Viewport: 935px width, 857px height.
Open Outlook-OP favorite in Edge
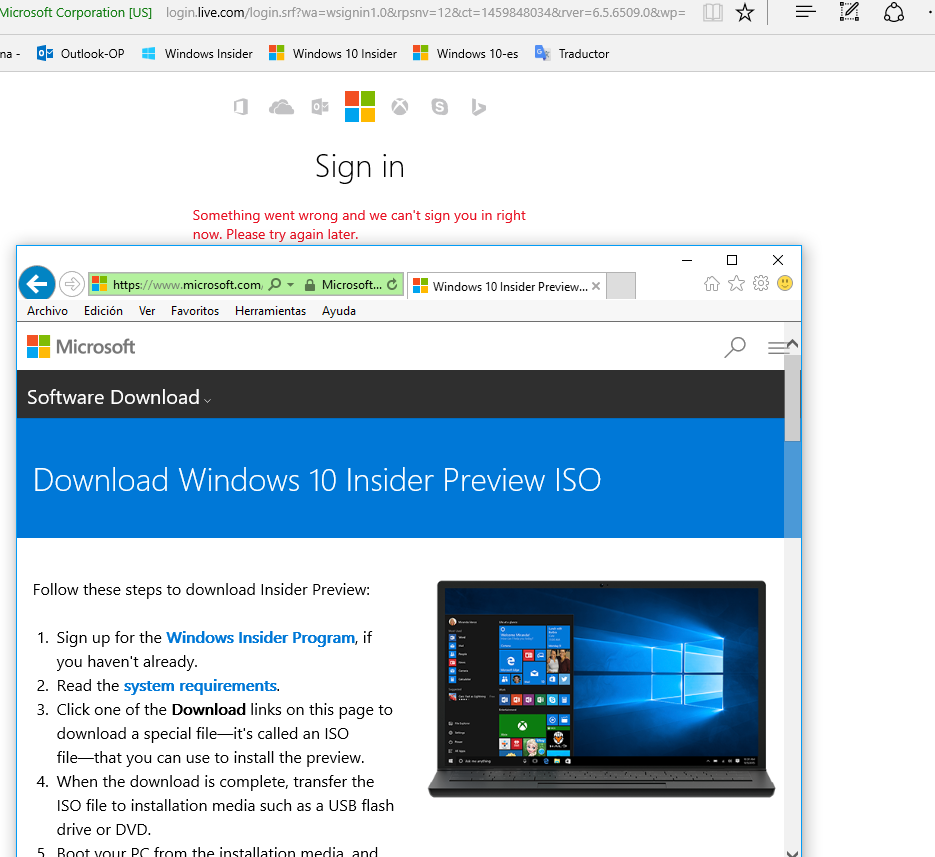click(81, 54)
